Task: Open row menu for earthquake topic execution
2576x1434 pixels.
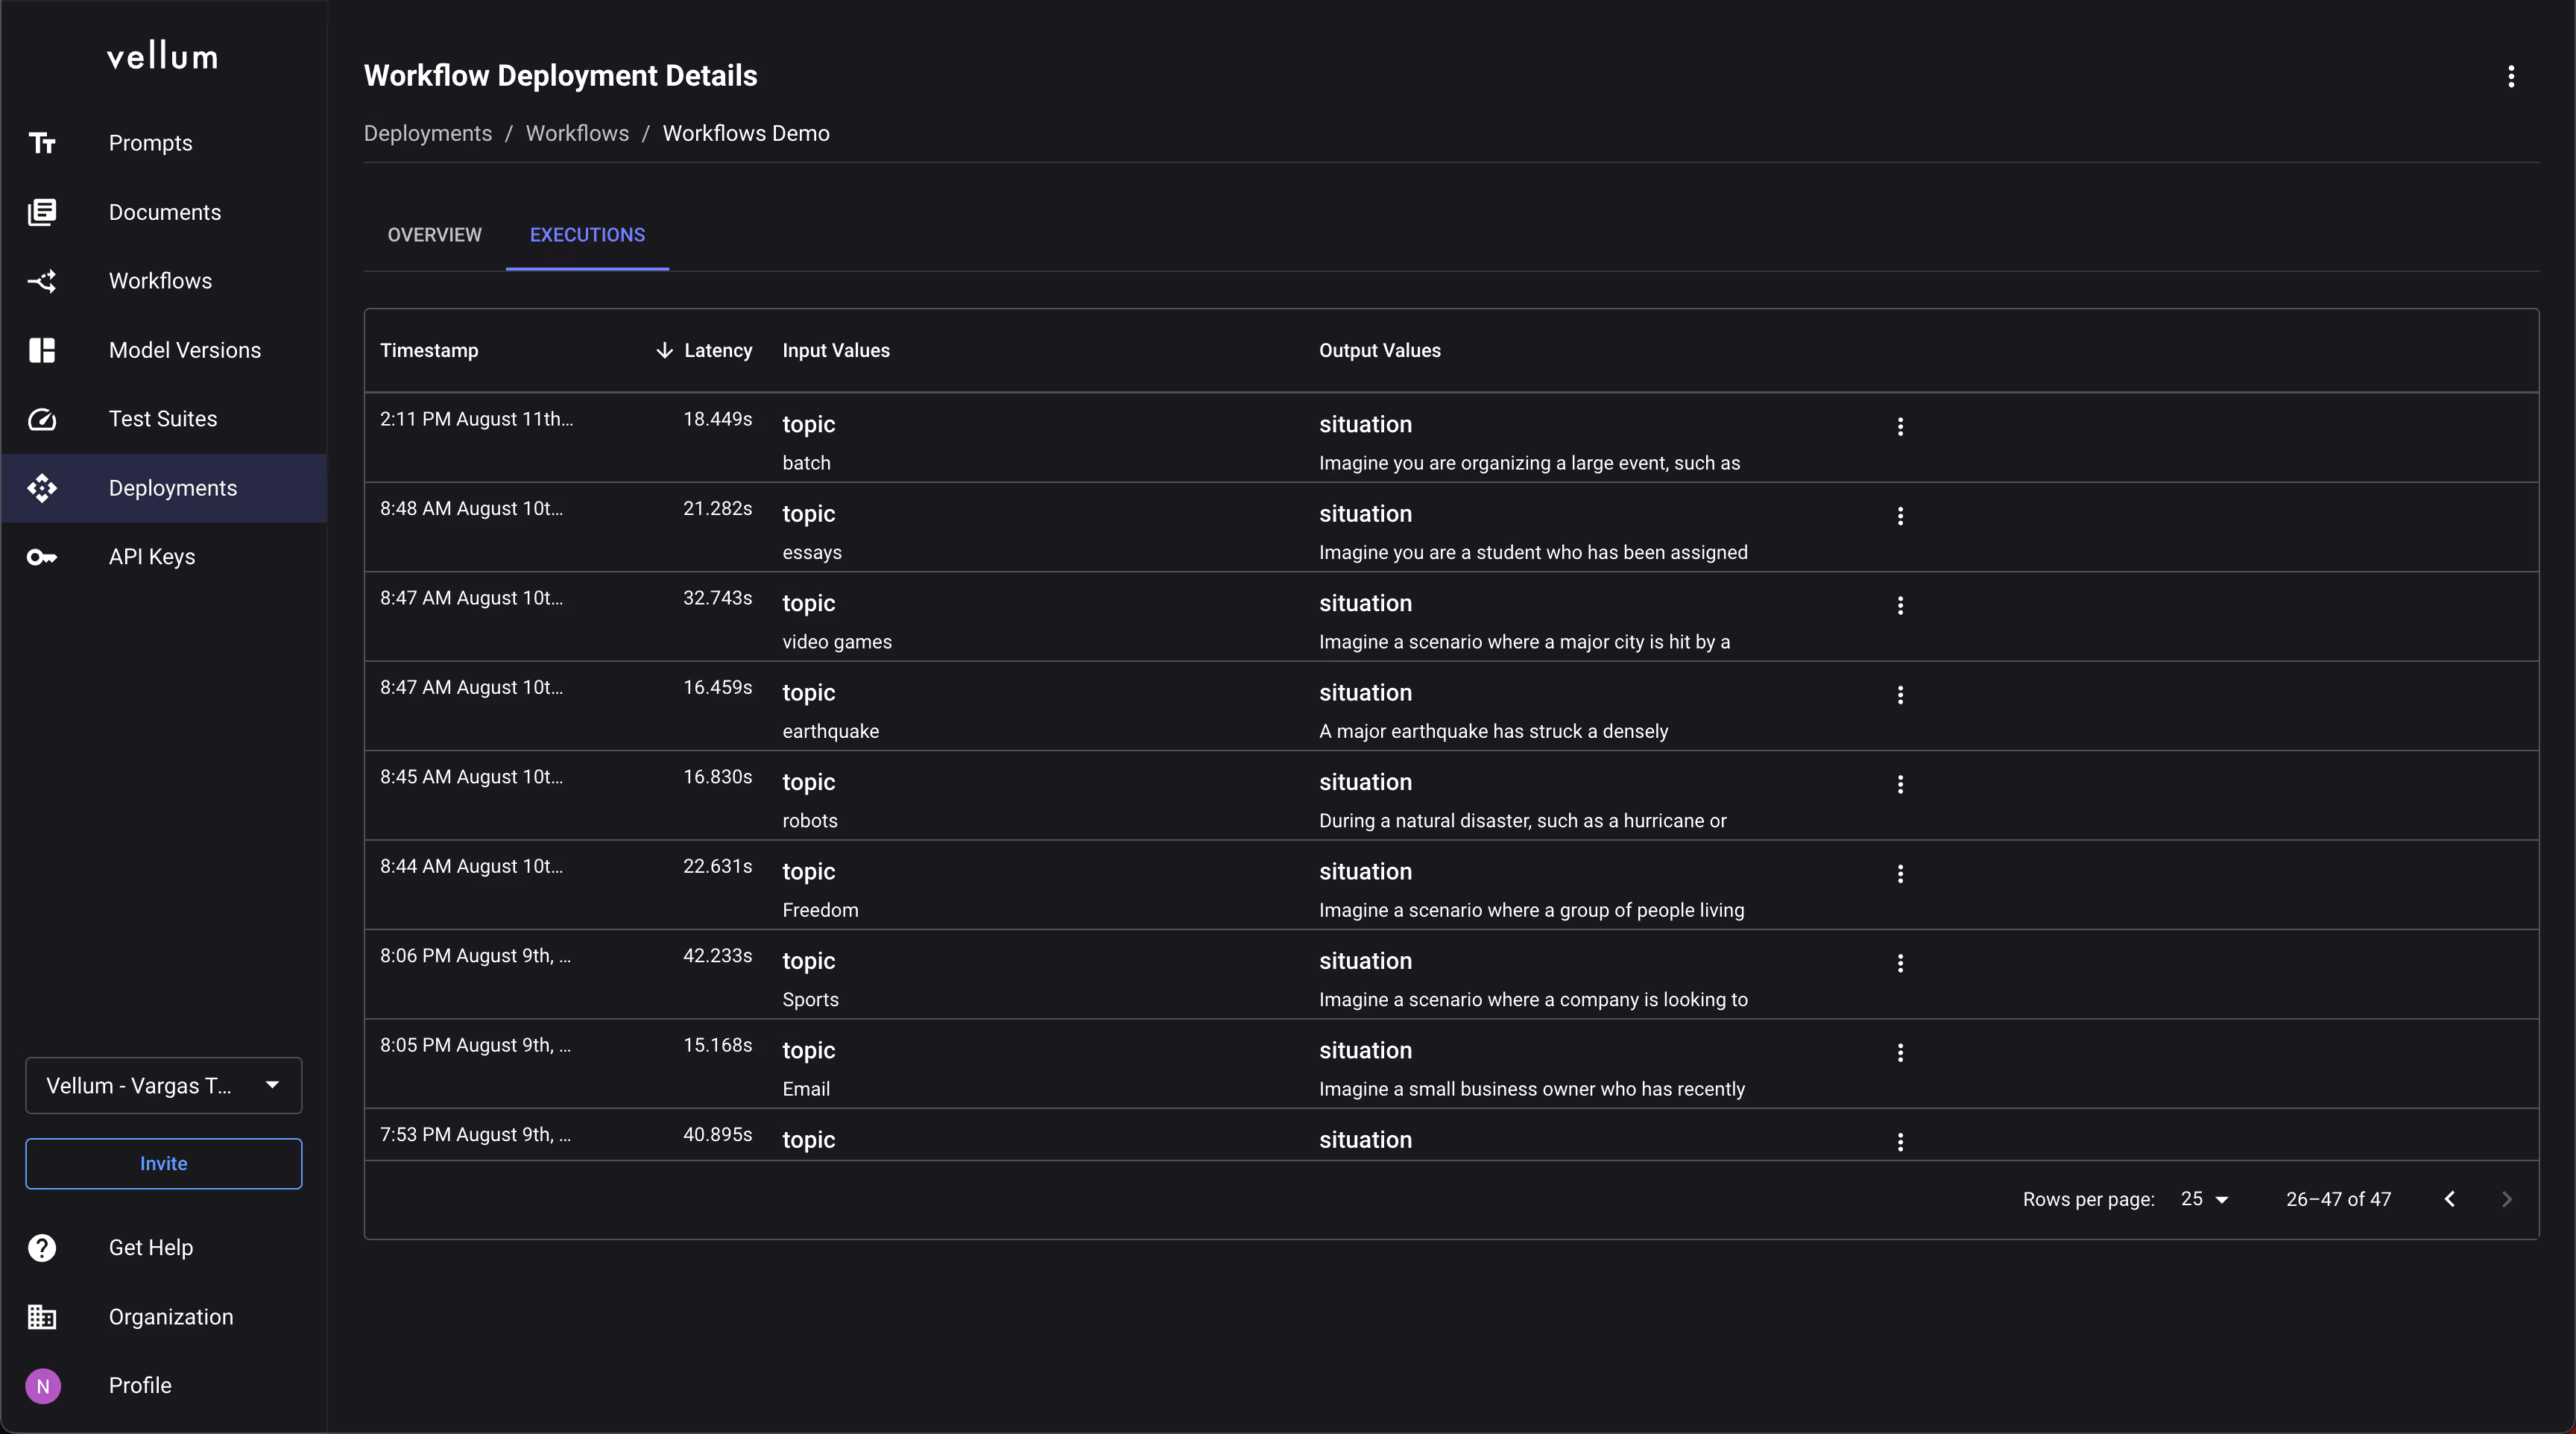Action: (x=1900, y=695)
